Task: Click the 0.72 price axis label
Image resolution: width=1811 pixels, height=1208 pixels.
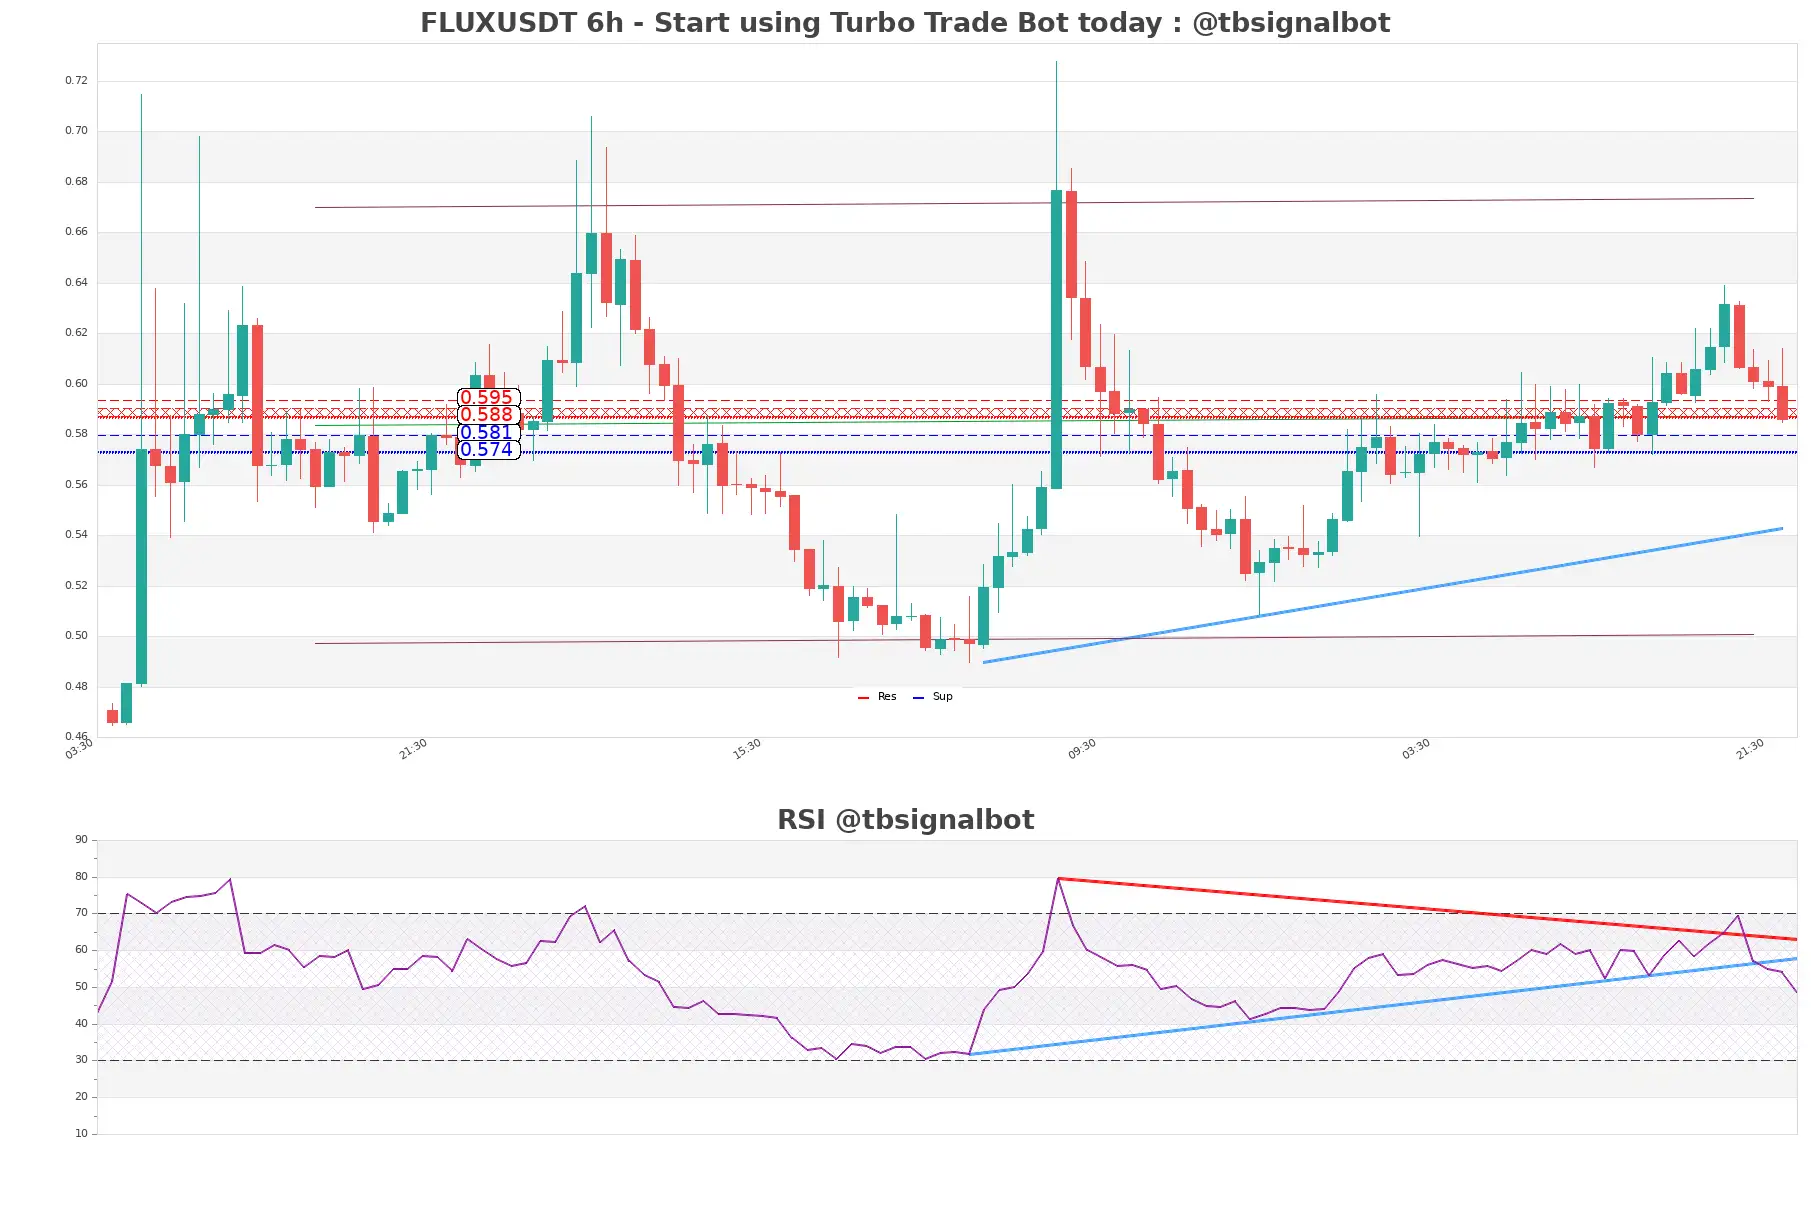Action: (x=76, y=81)
